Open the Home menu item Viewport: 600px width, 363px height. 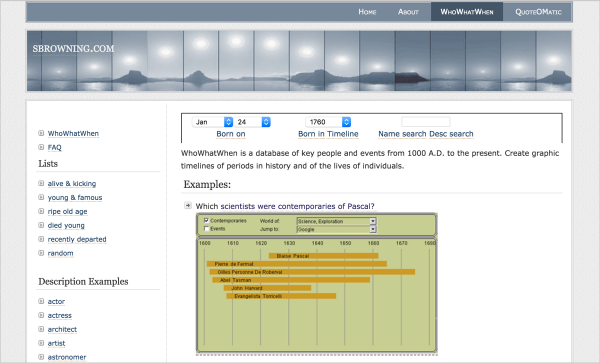click(x=367, y=12)
